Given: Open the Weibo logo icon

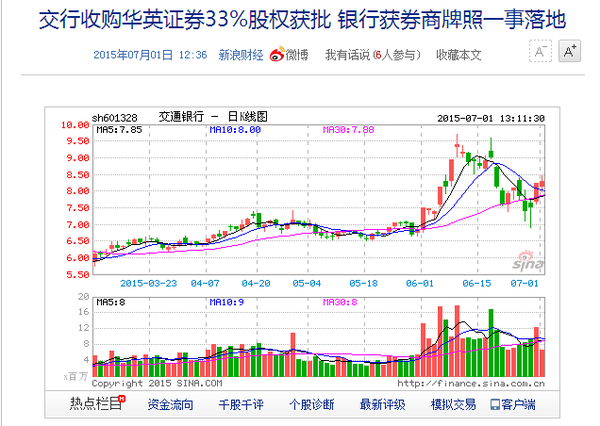Looking at the screenshot, I should (277, 55).
